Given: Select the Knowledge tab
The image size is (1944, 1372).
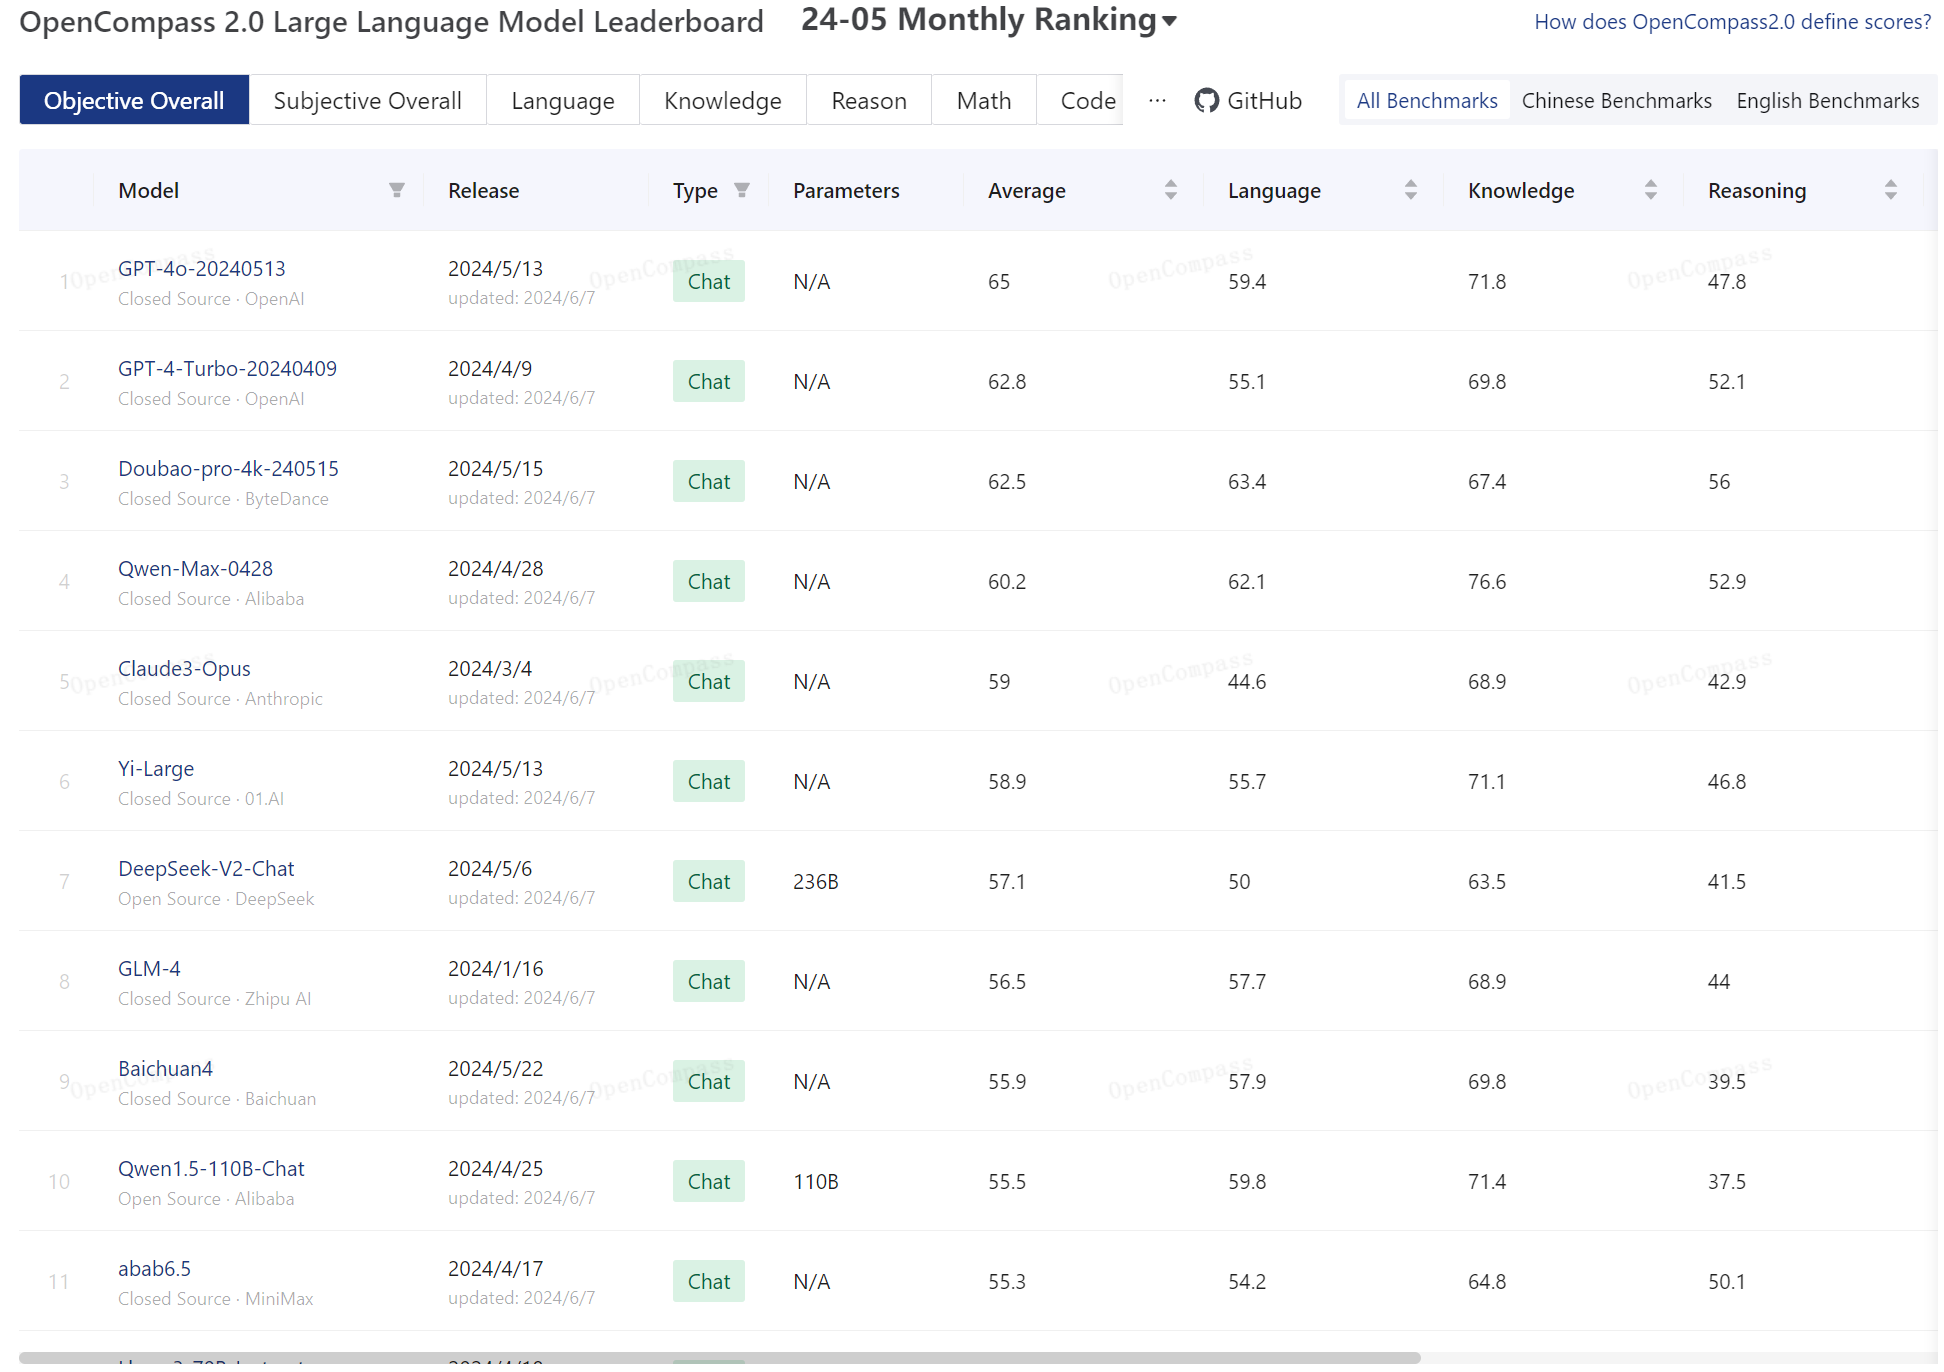Looking at the screenshot, I should [722, 101].
